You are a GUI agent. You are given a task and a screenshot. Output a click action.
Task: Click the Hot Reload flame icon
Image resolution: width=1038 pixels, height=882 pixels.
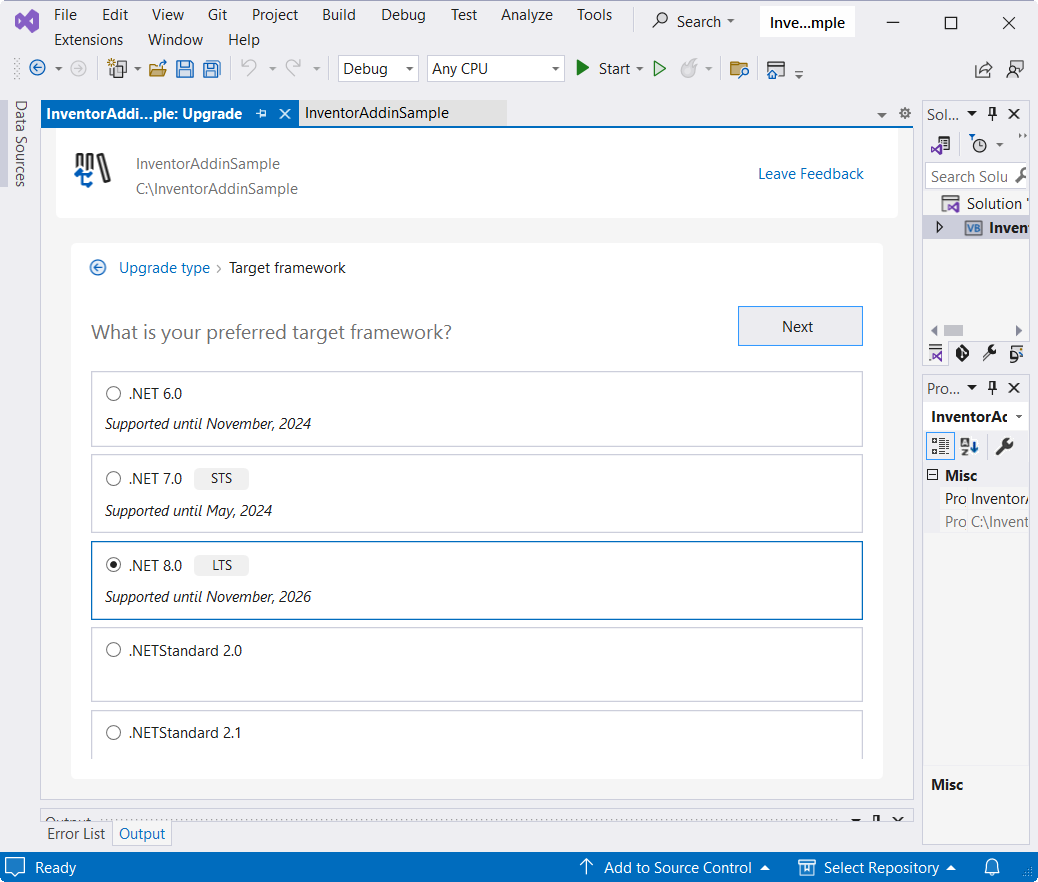pos(689,68)
